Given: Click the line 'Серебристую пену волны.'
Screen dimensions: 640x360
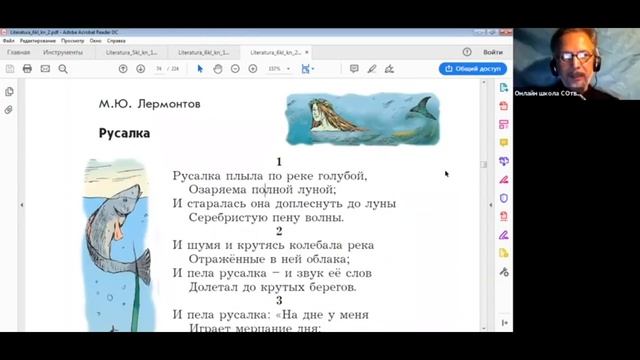Looking at the screenshot, I should pyautogui.click(x=266, y=218).
